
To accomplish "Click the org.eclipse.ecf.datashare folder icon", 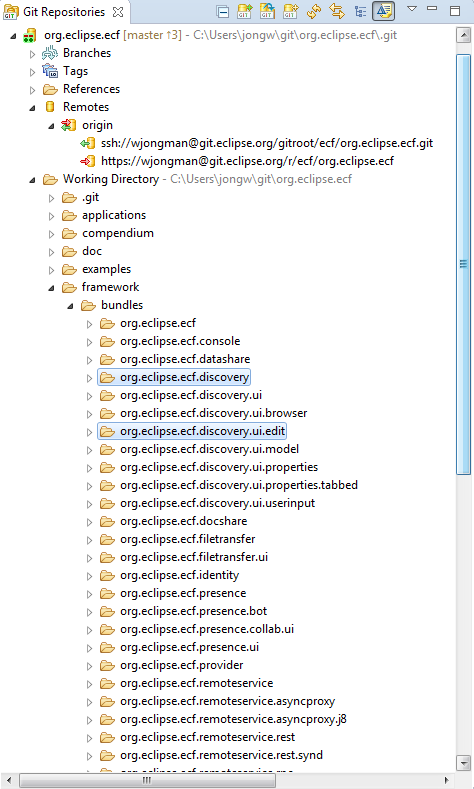I will coord(107,359).
